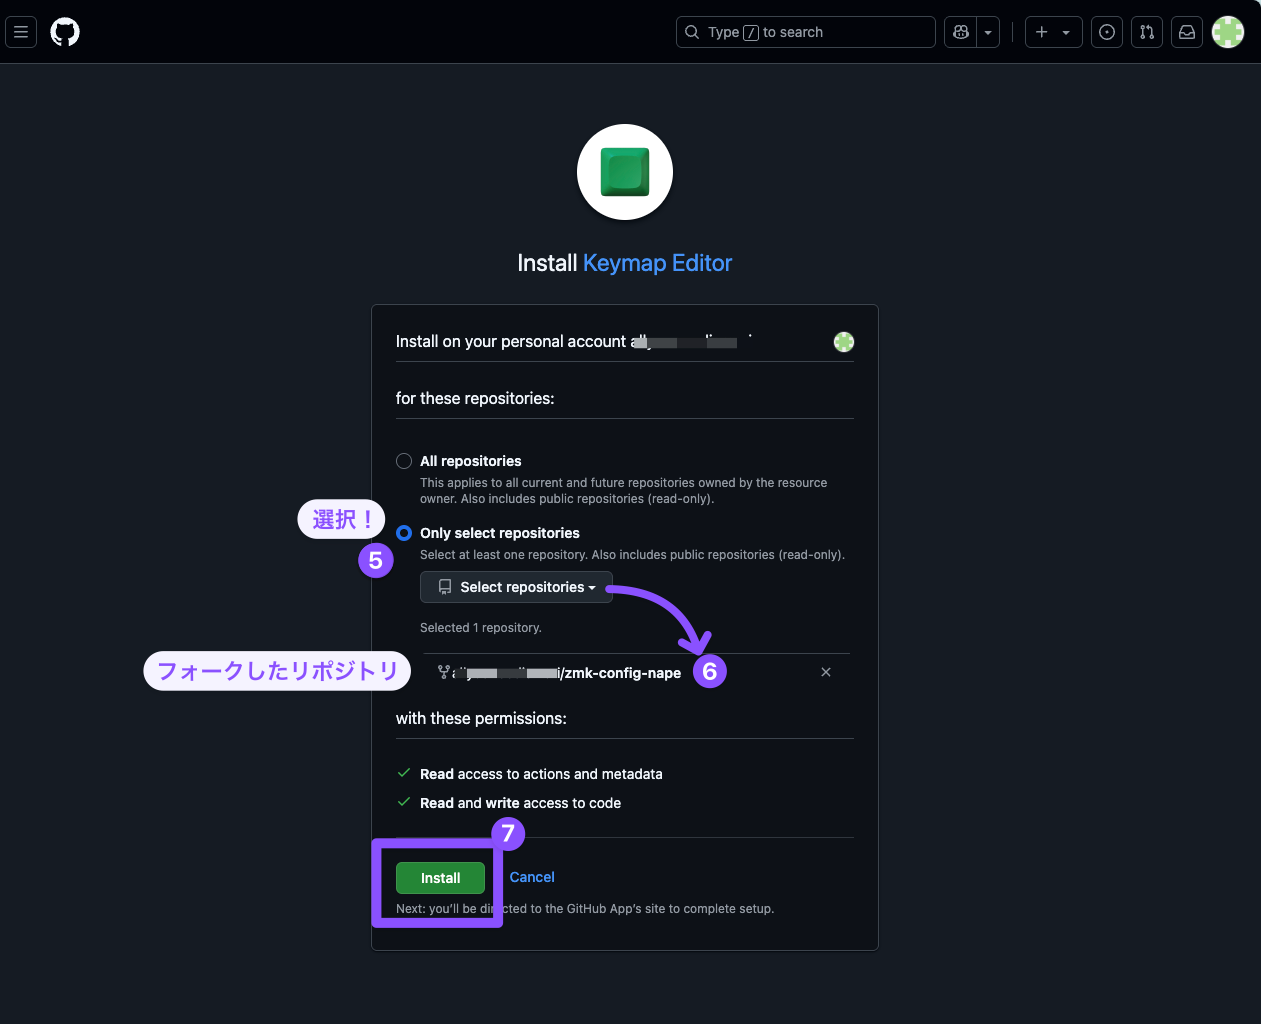The image size is (1261, 1024).
Task: Open the Pull requests icon
Action: point(1147,32)
